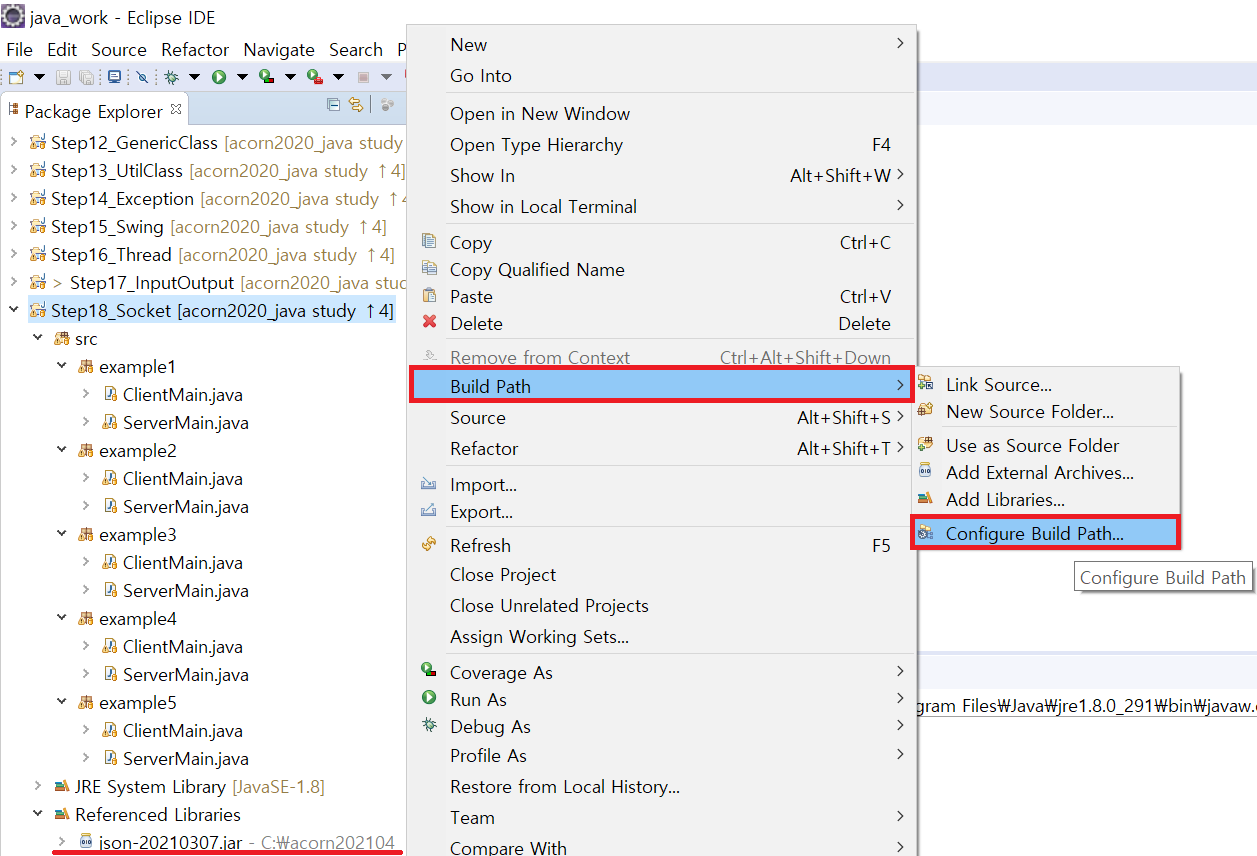Click the Debug As bug icon
The width and height of the screenshot is (1257, 856).
point(430,726)
